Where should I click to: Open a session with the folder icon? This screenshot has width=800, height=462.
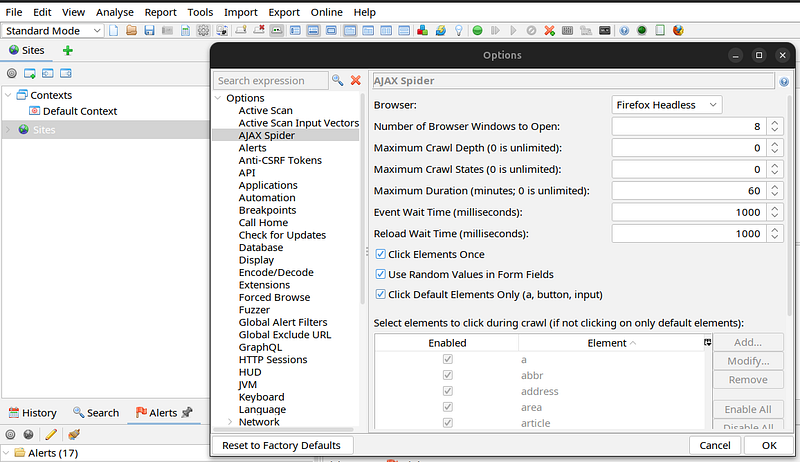131,31
